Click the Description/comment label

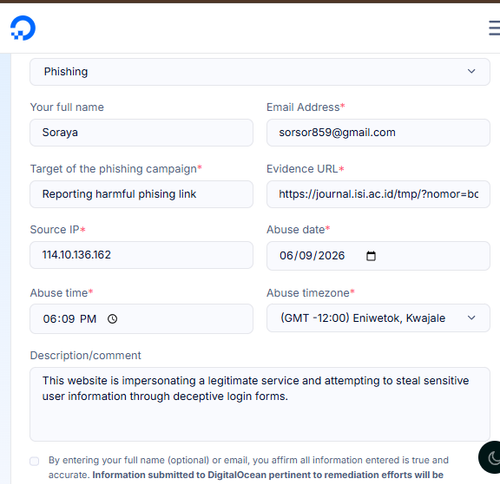(x=86, y=355)
